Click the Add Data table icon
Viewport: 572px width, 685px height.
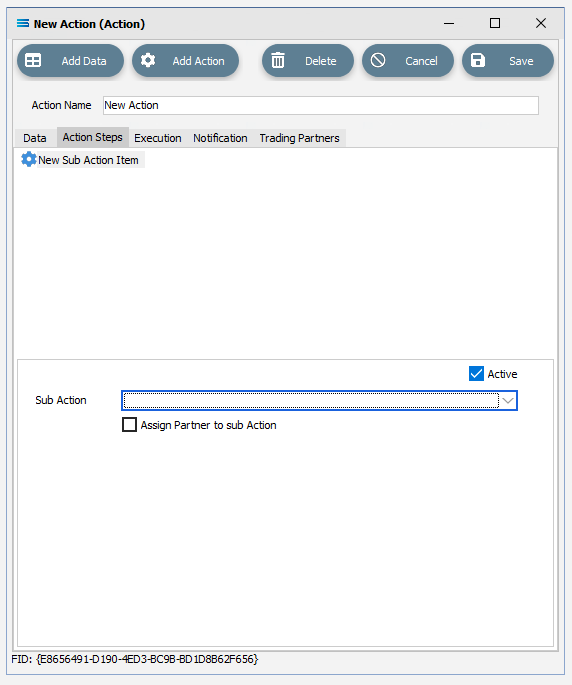33,60
